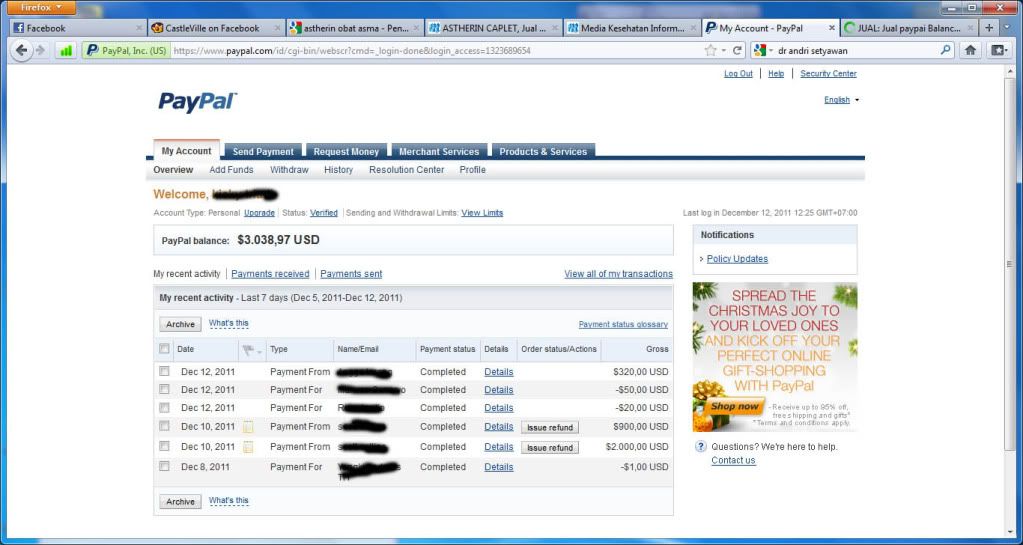Click the search box with dr andri setyawan
Image resolution: width=1023 pixels, height=545 pixels.
[x=856, y=50]
